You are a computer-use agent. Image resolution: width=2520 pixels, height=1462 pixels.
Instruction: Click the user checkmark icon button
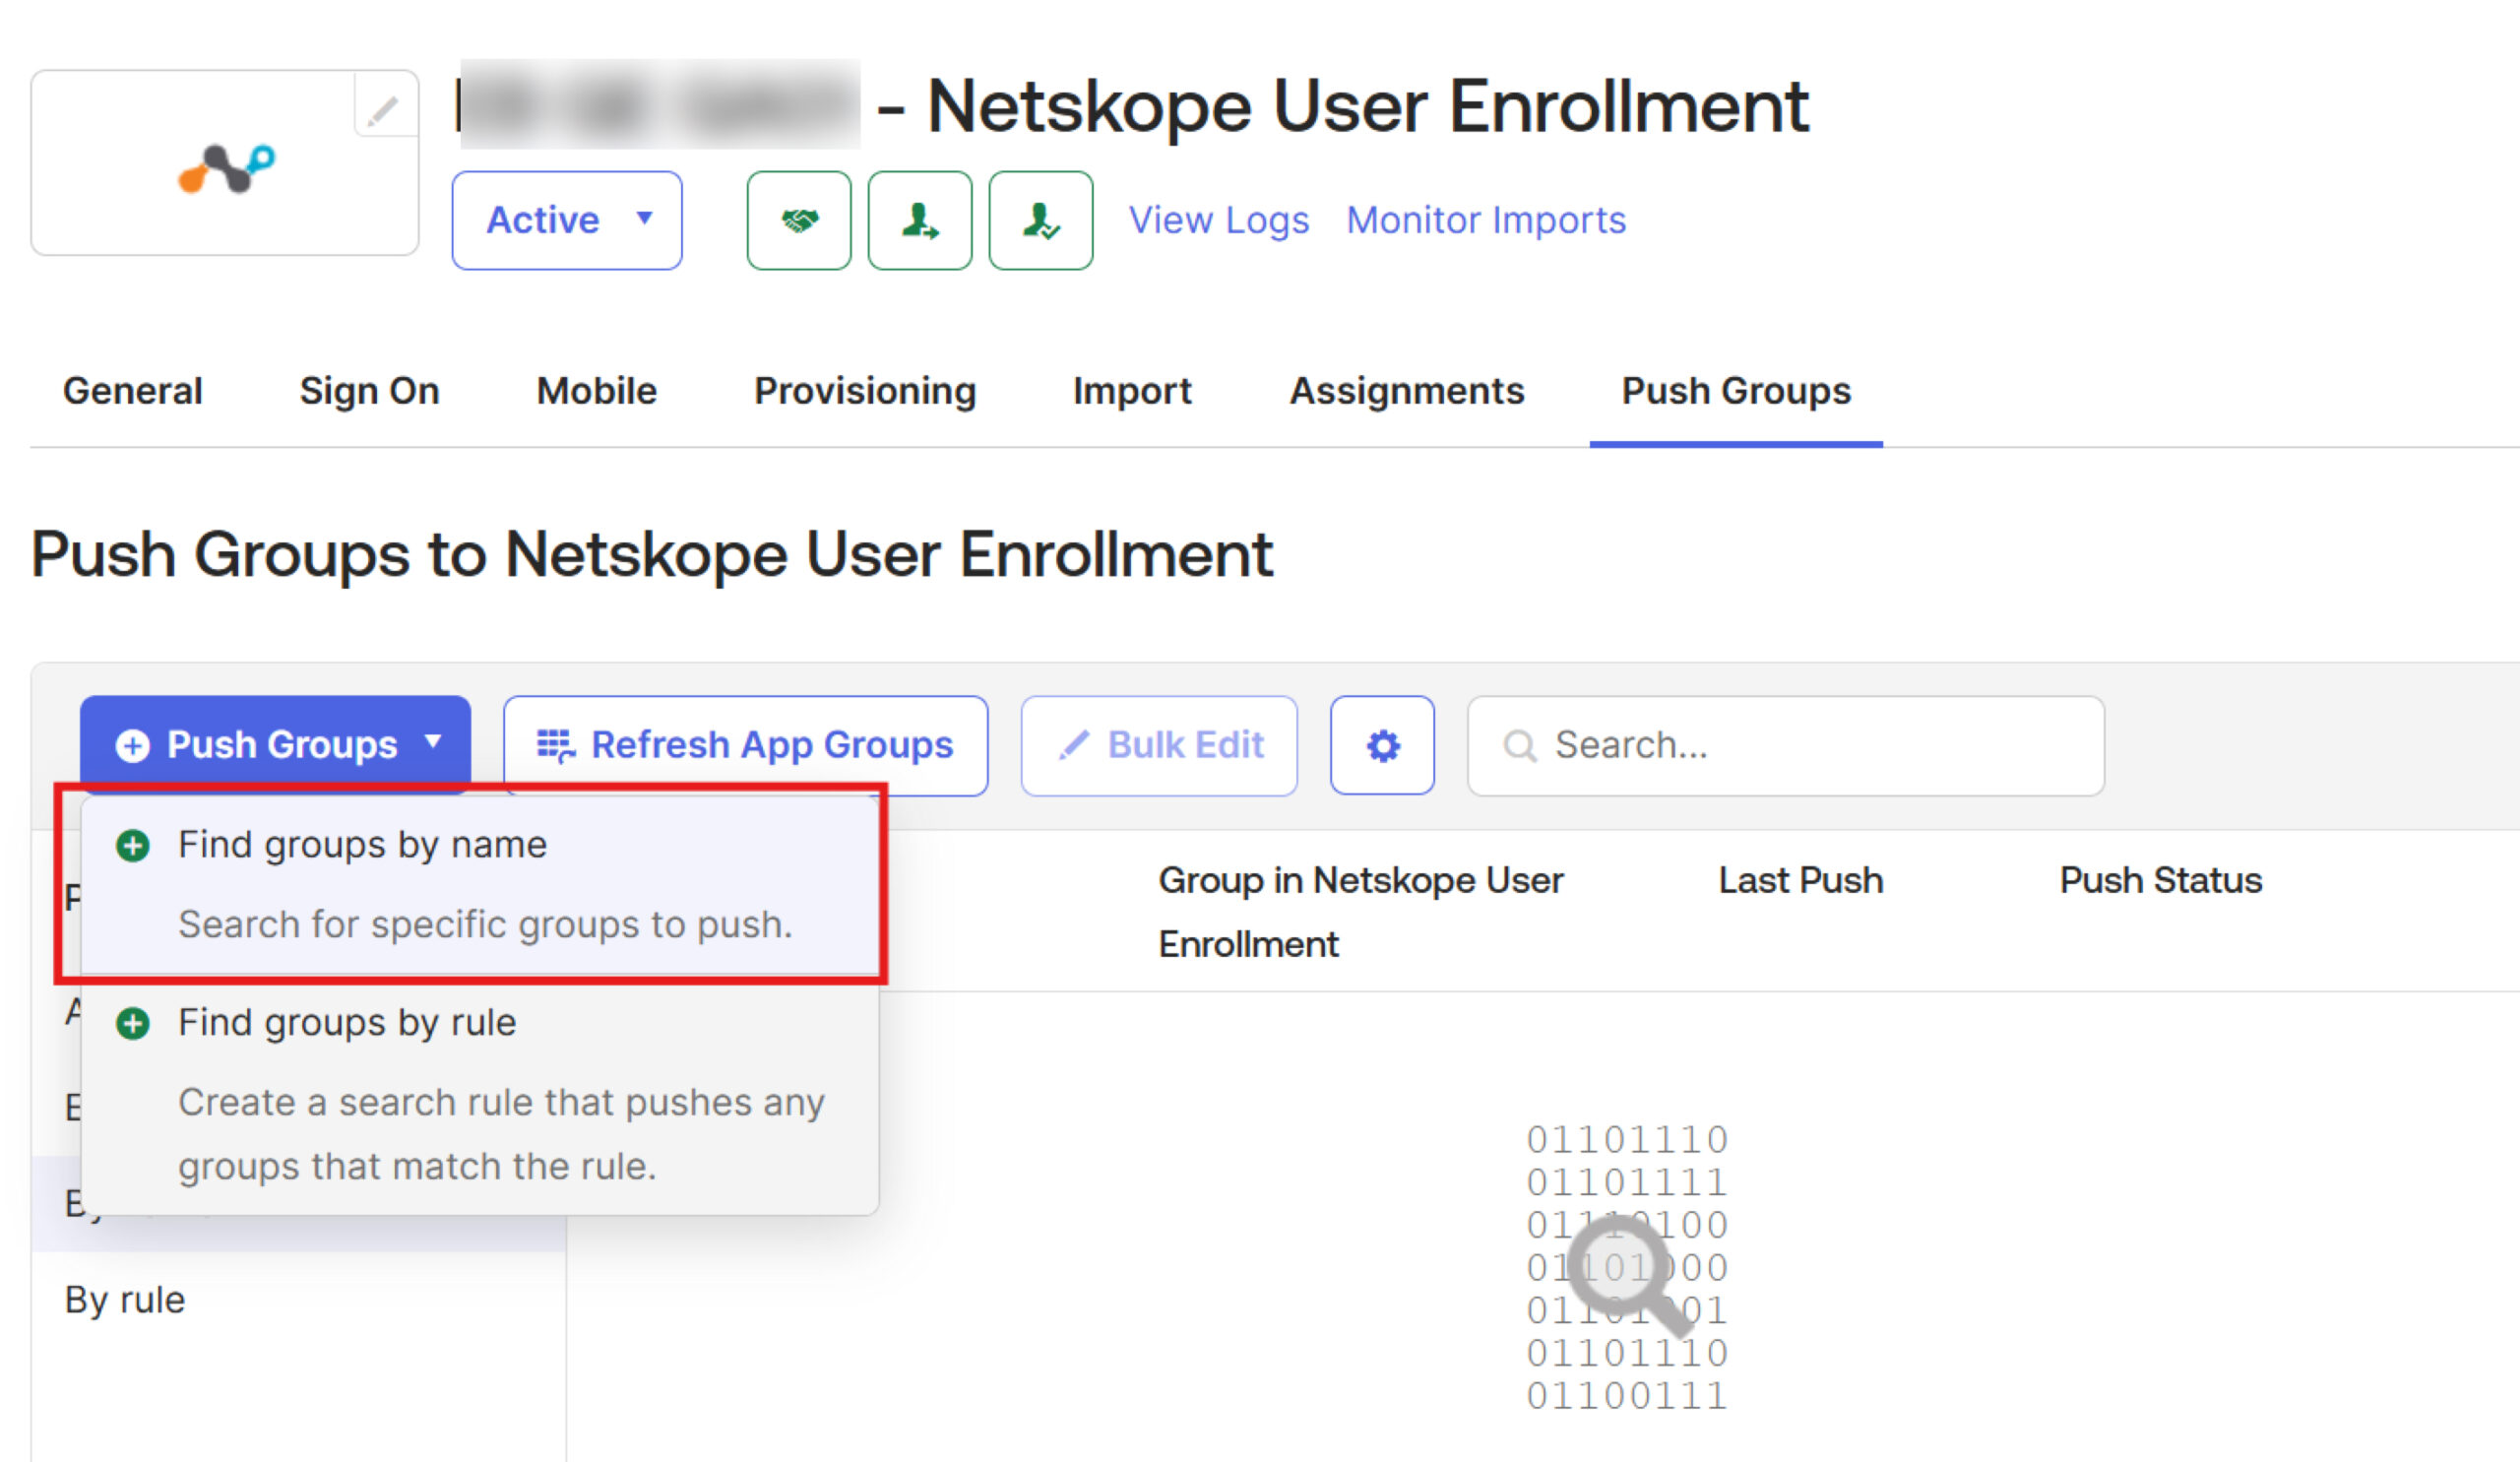click(x=1041, y=220)
